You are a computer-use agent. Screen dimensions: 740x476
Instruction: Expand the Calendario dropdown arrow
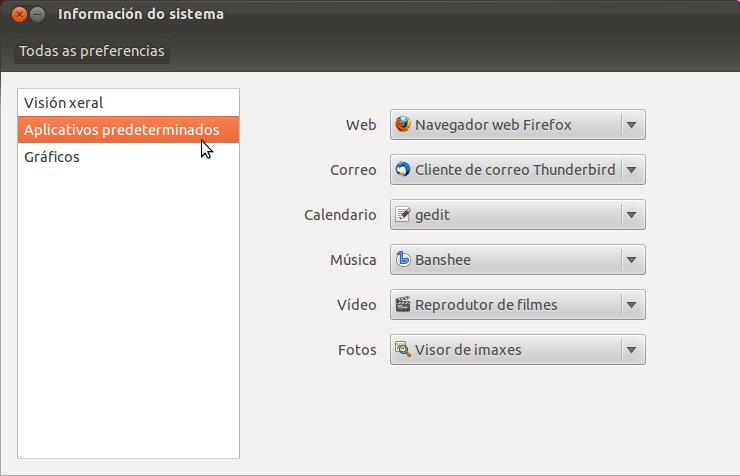631,215
